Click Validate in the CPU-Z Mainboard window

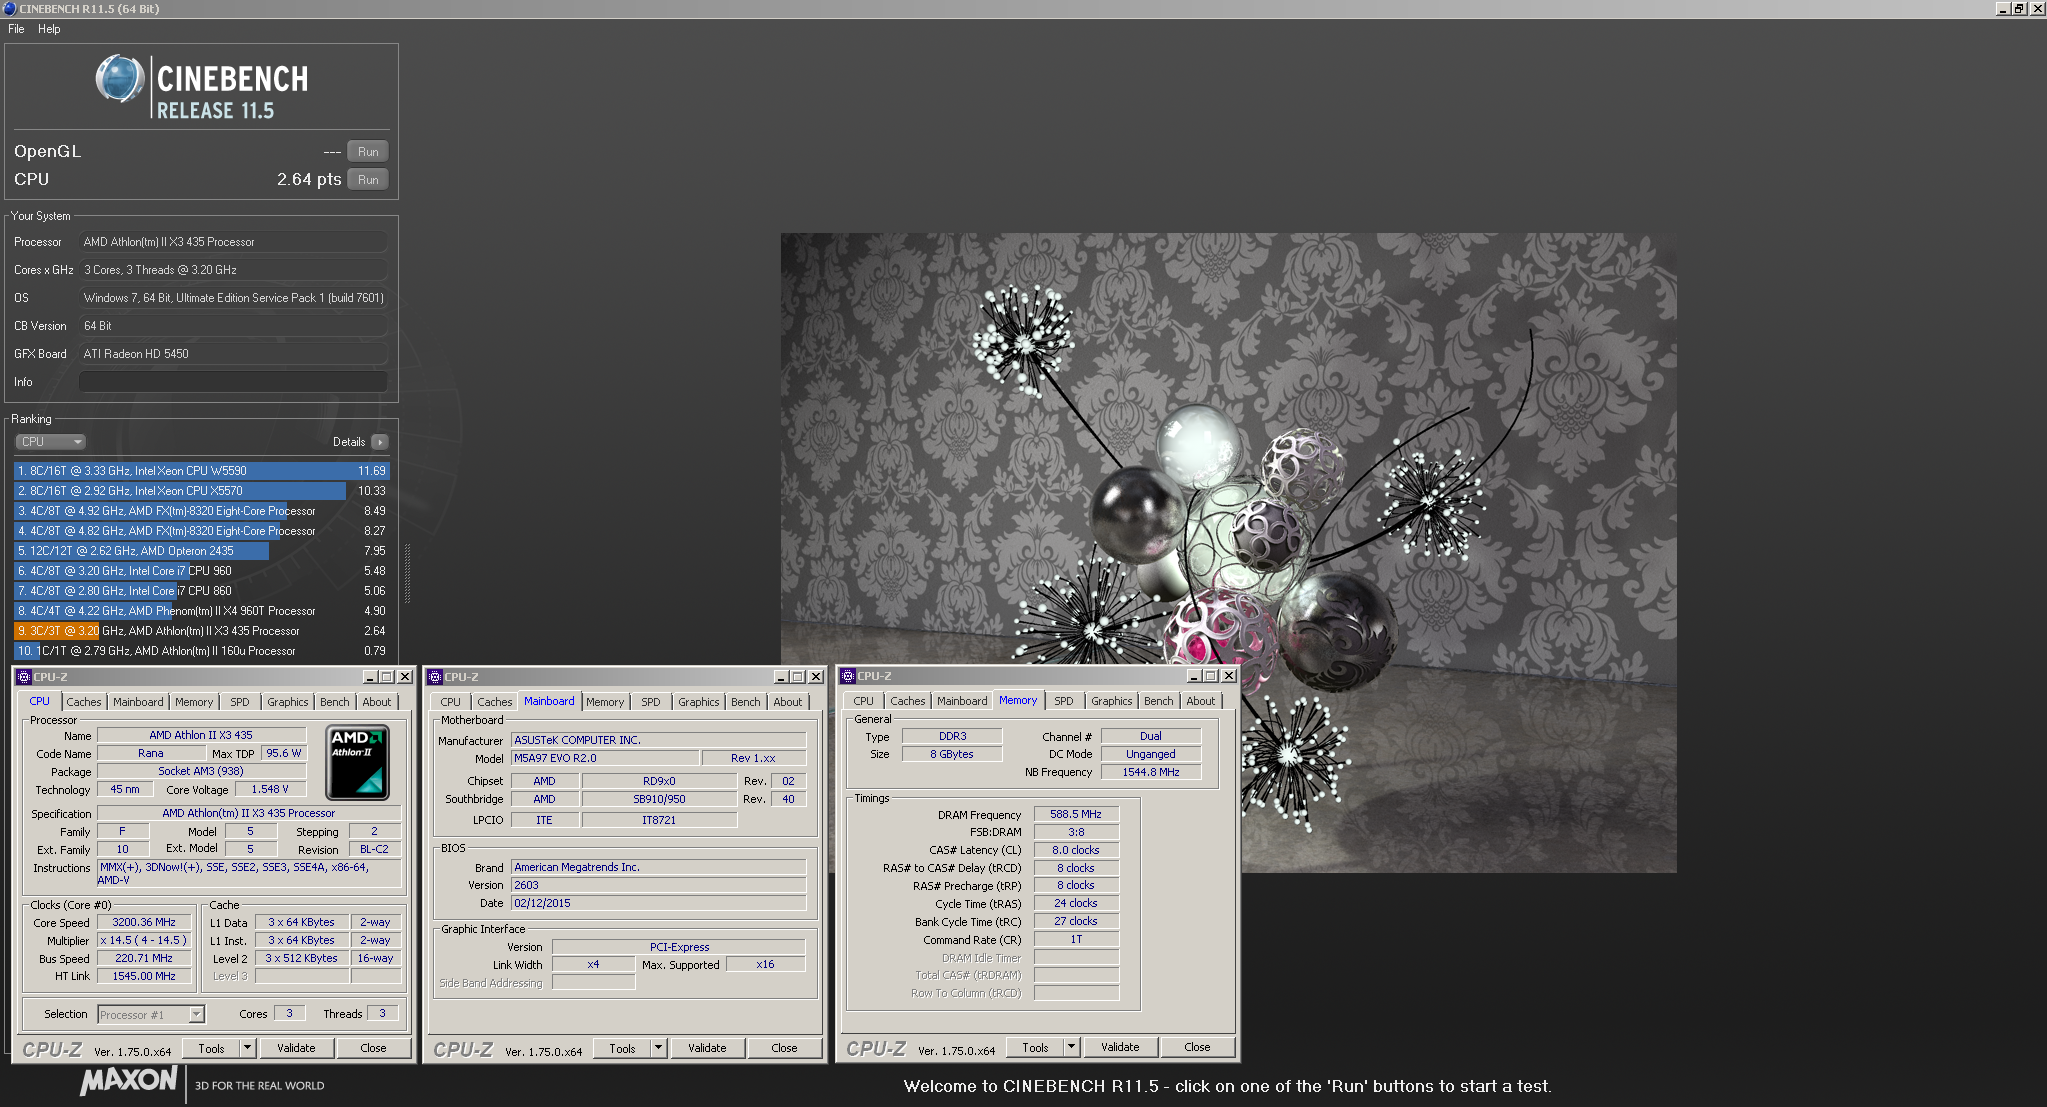tap(707, 1048)
